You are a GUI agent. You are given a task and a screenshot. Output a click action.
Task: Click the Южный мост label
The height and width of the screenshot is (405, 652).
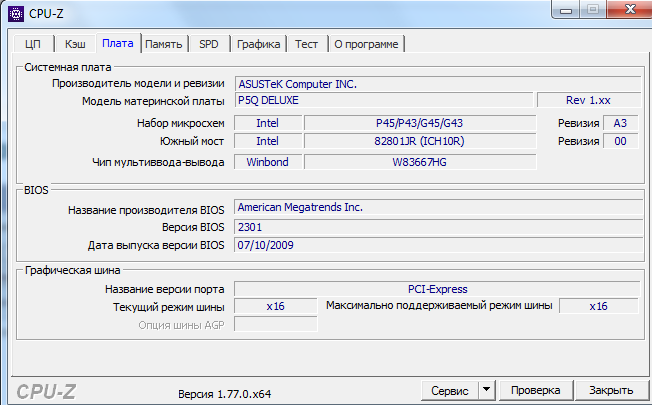[192, 141]
